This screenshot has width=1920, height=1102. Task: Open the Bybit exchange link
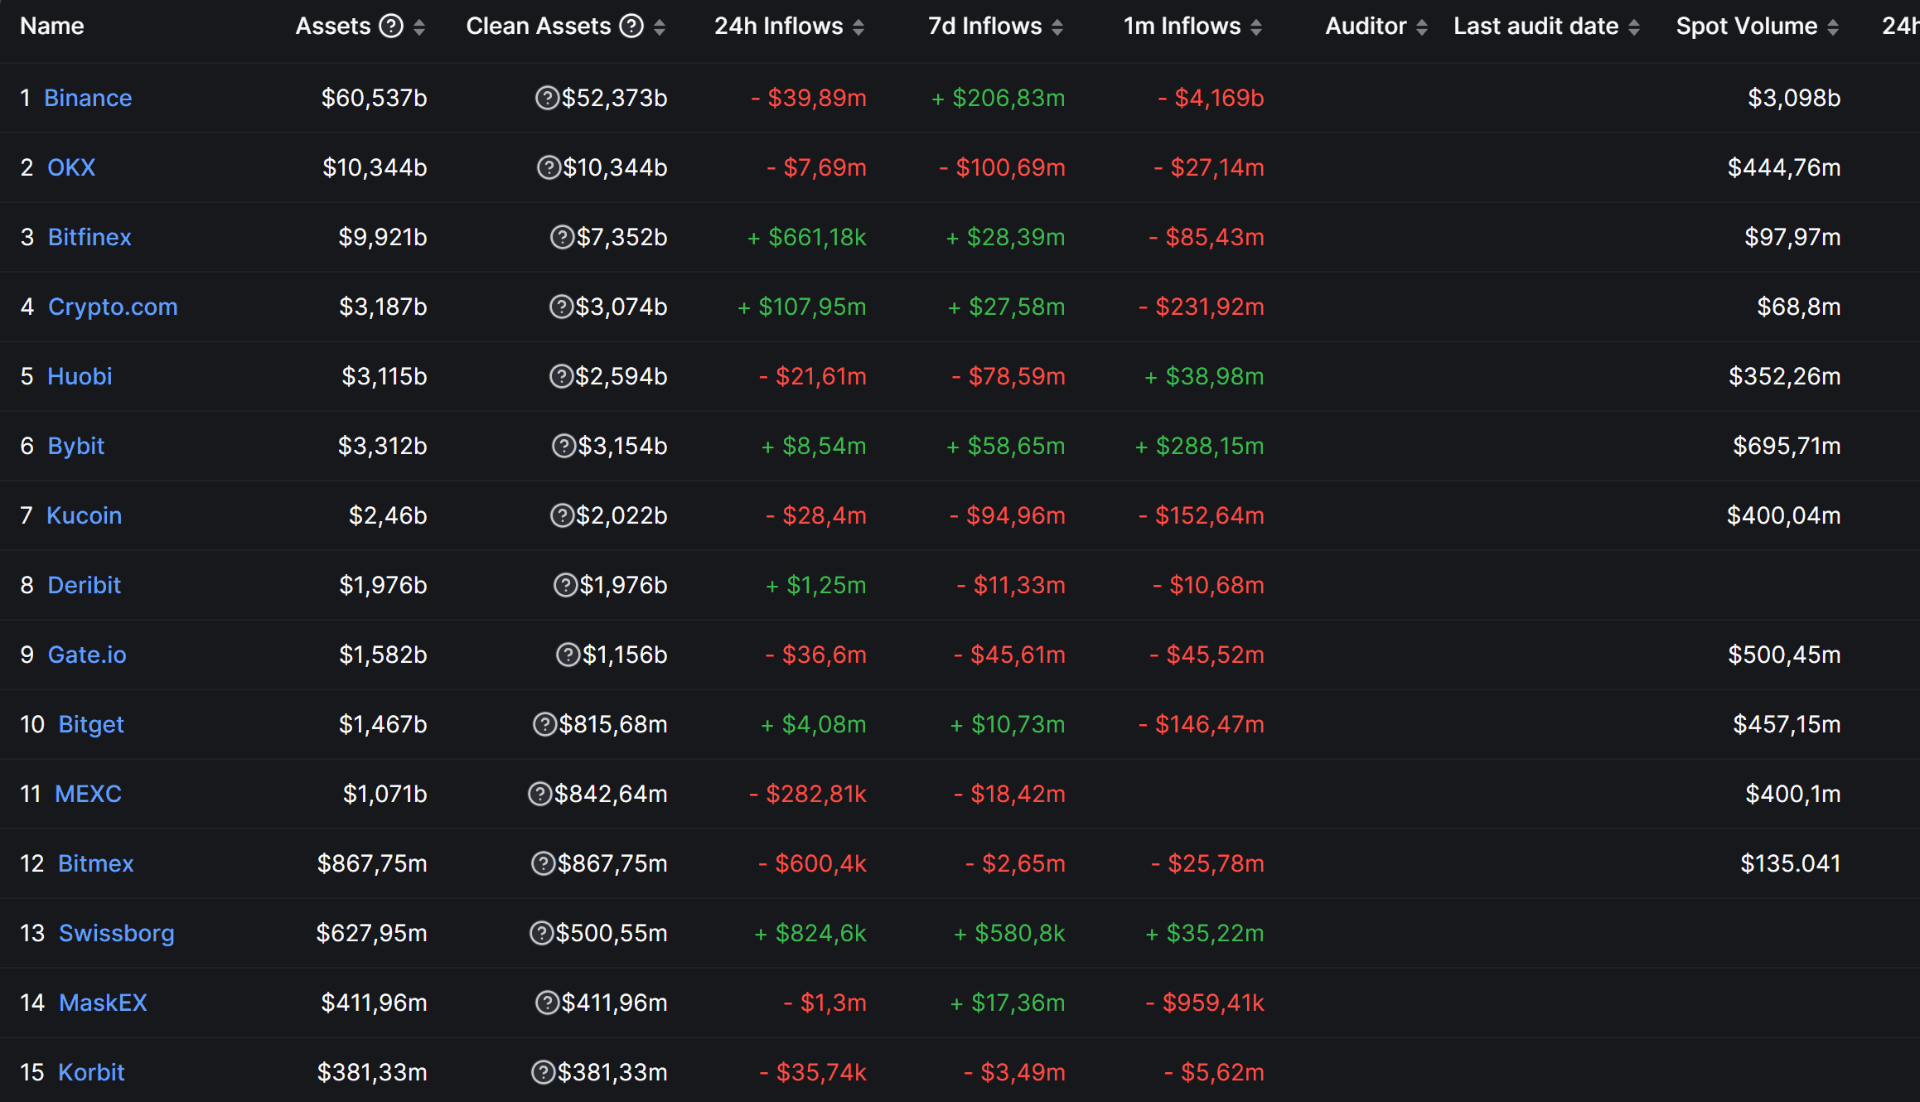[x=76, y=446]
